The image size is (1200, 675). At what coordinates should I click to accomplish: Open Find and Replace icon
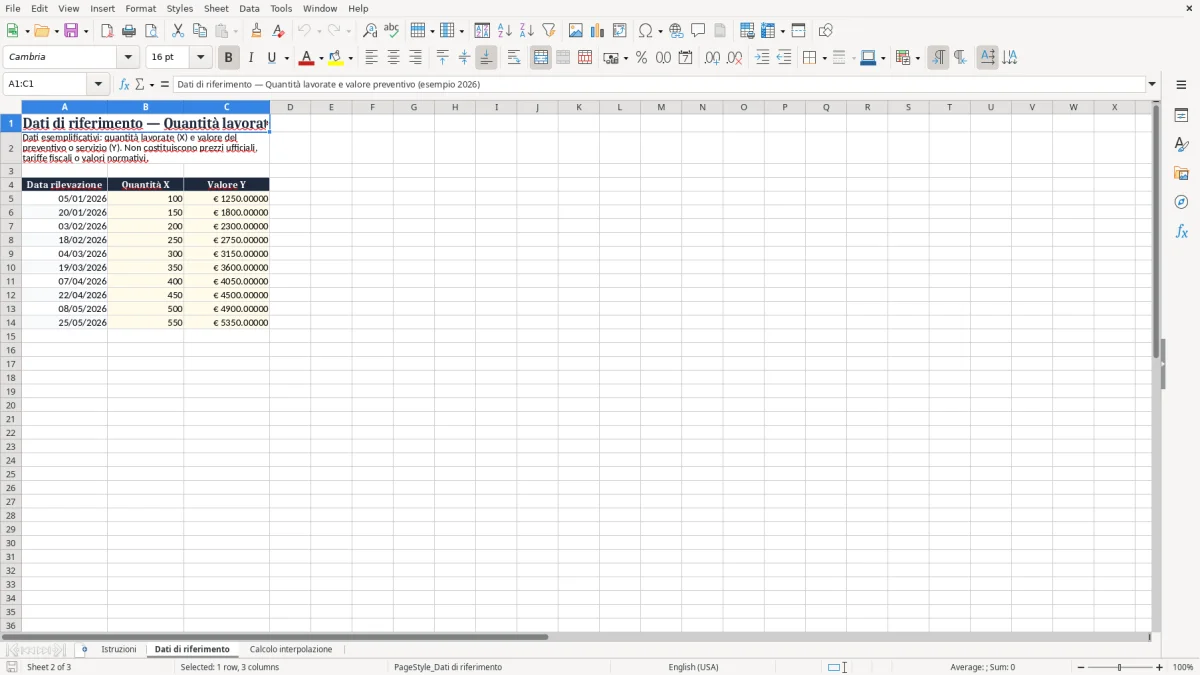[x=370, y=31]
